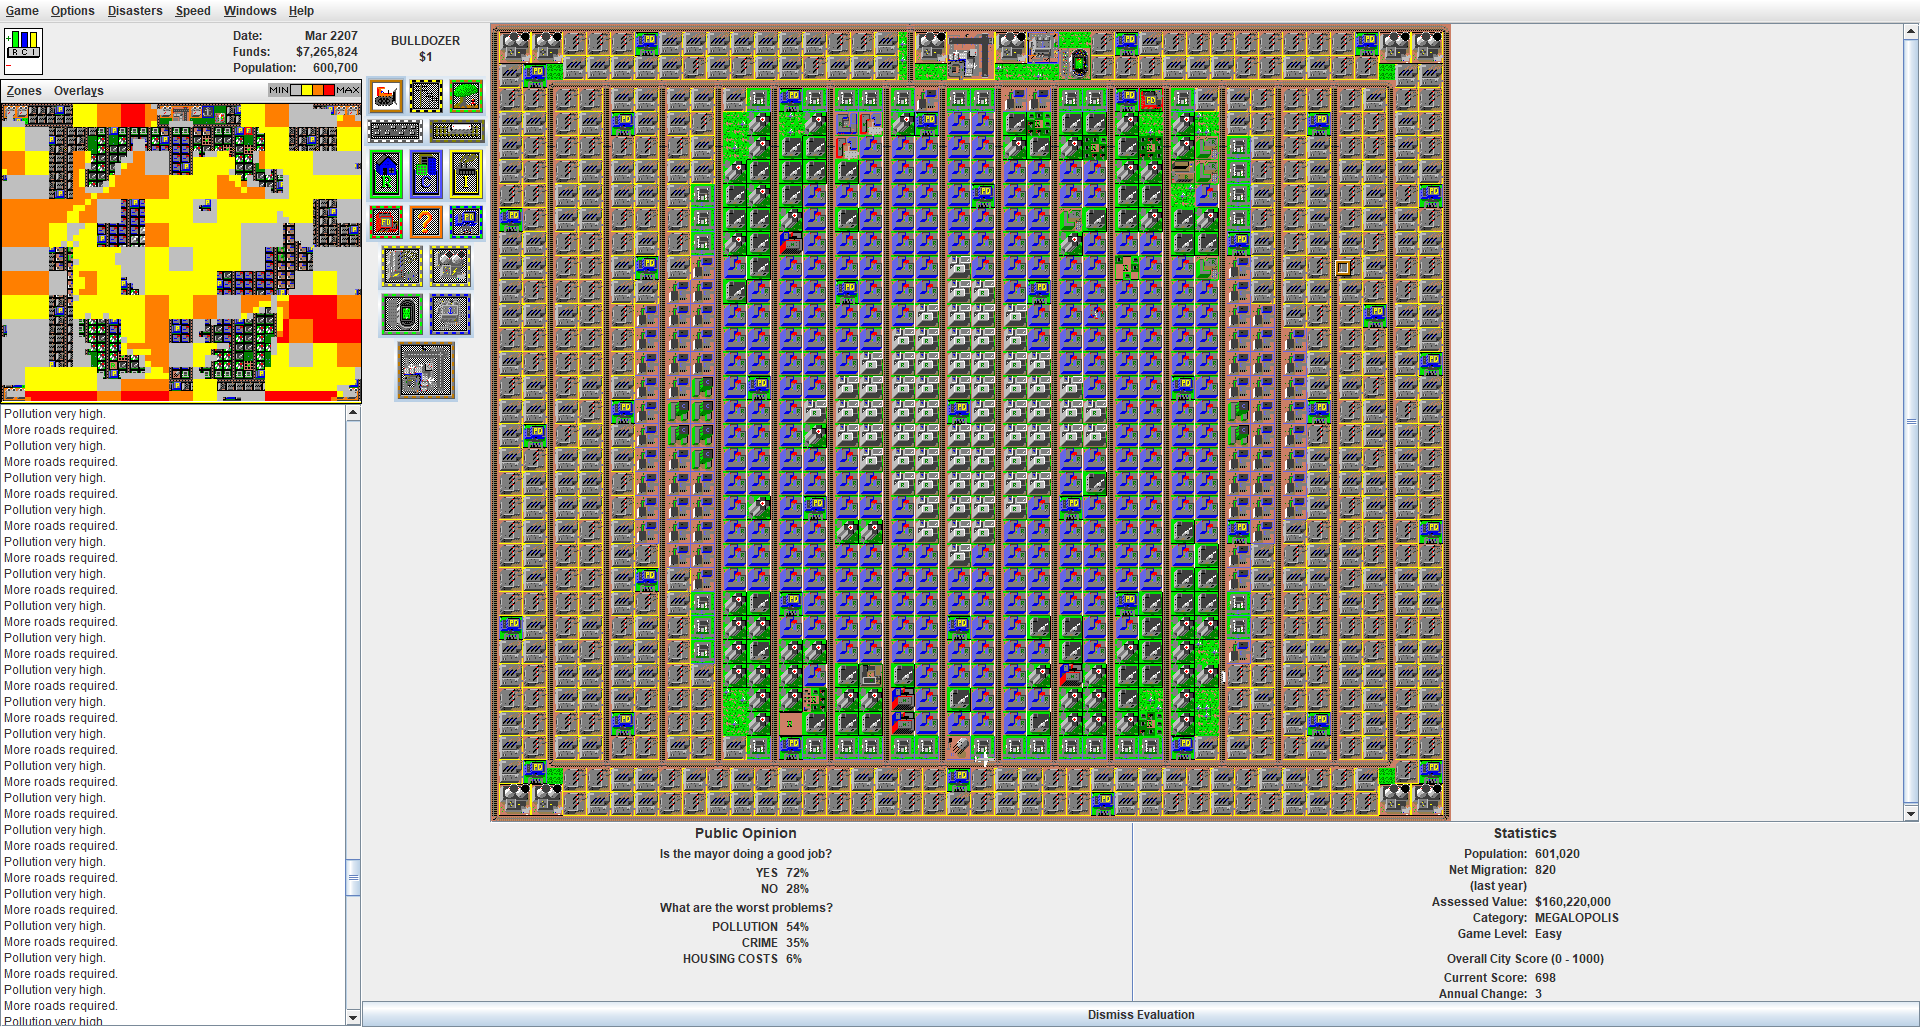This screenshot has height=1027, width=1920.
Task: Select the Fire Department tool
Action: point(386,222)
